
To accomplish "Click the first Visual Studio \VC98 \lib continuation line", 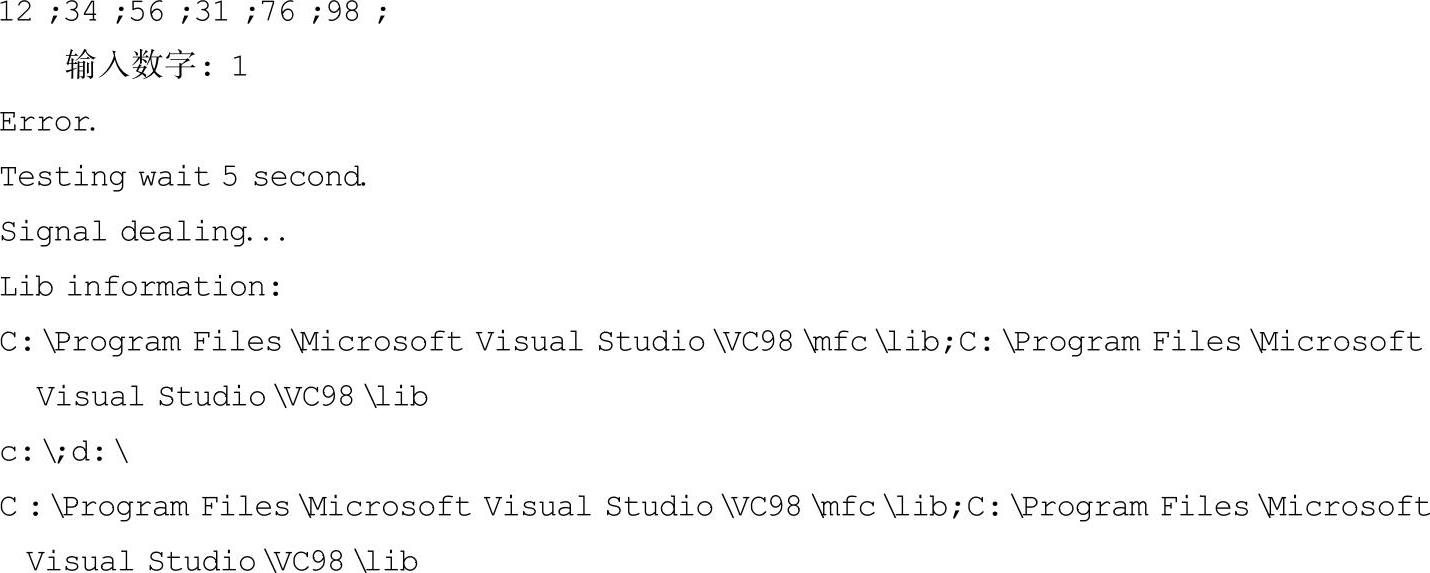I will click(x=232, y=397).
